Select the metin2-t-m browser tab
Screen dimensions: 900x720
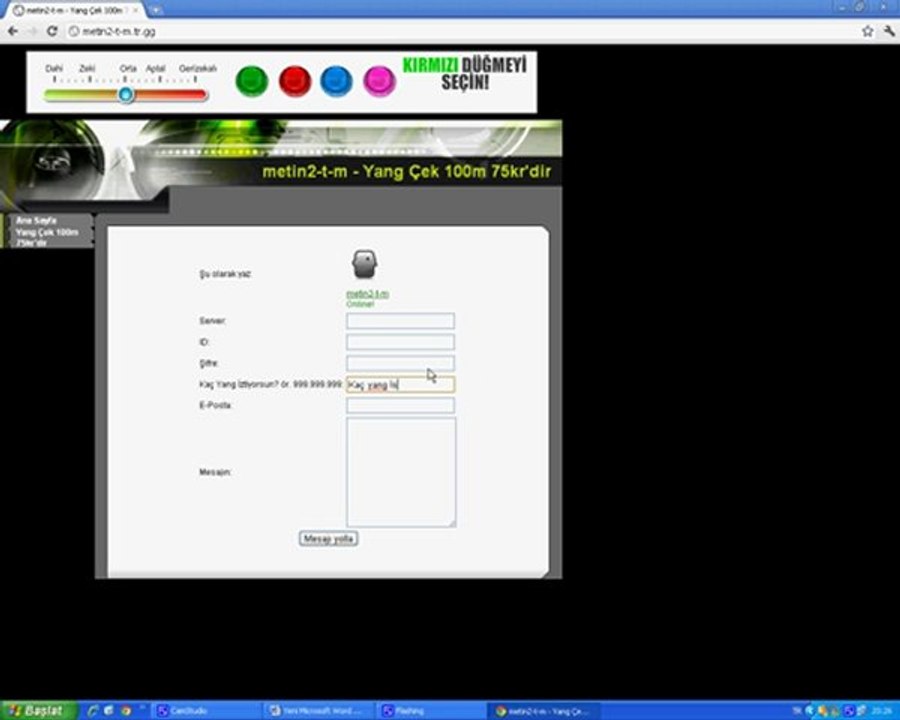tap(75, 10)
